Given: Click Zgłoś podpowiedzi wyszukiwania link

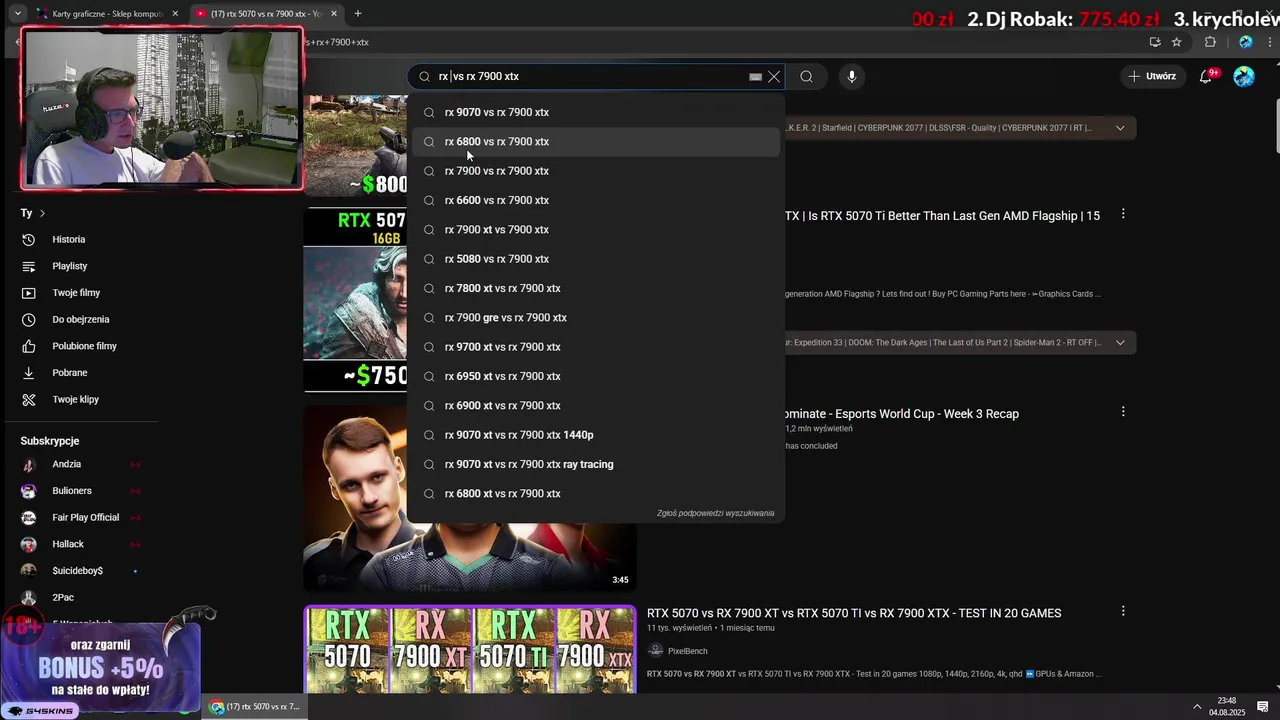Looking at the screenshot, I should pyautogui.click(x=715, y=513).
